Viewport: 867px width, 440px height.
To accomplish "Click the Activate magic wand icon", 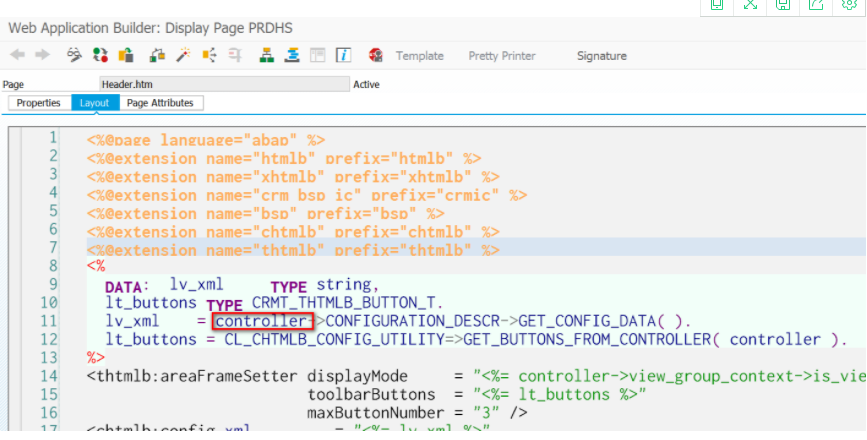I will click(x=184, y=55).
